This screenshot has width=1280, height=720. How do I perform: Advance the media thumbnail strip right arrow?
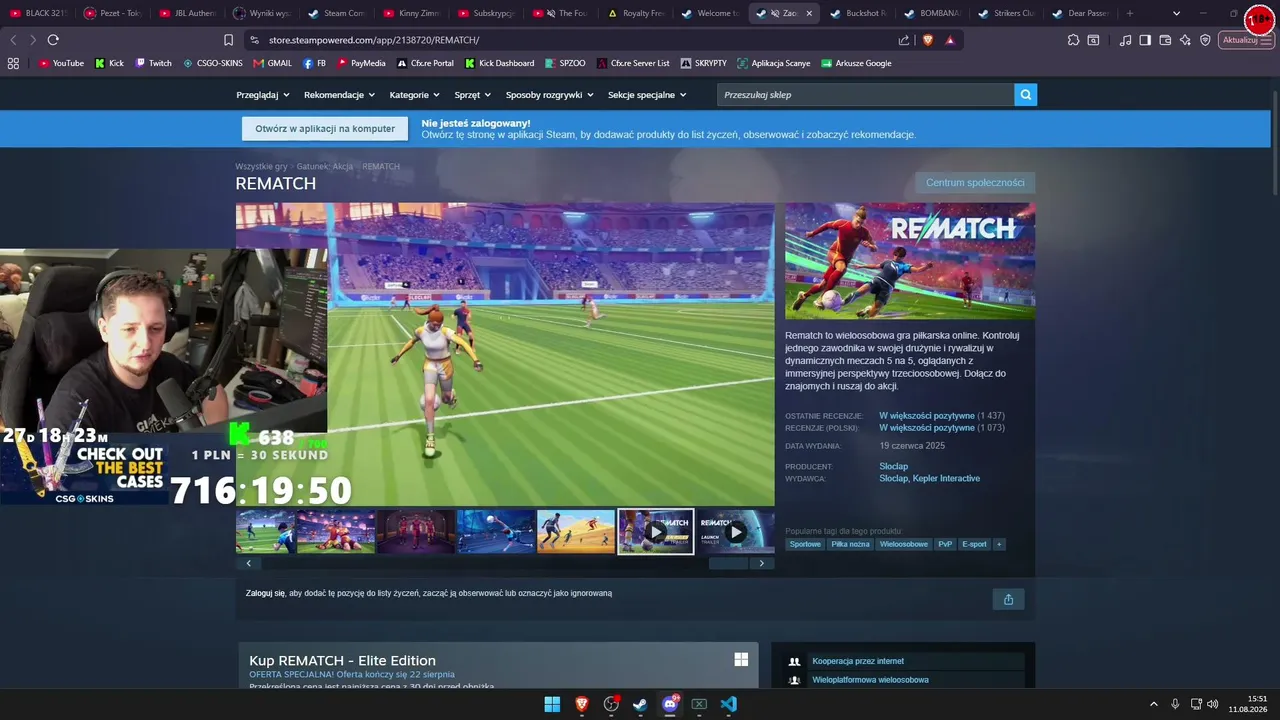[x=762, y=563]
